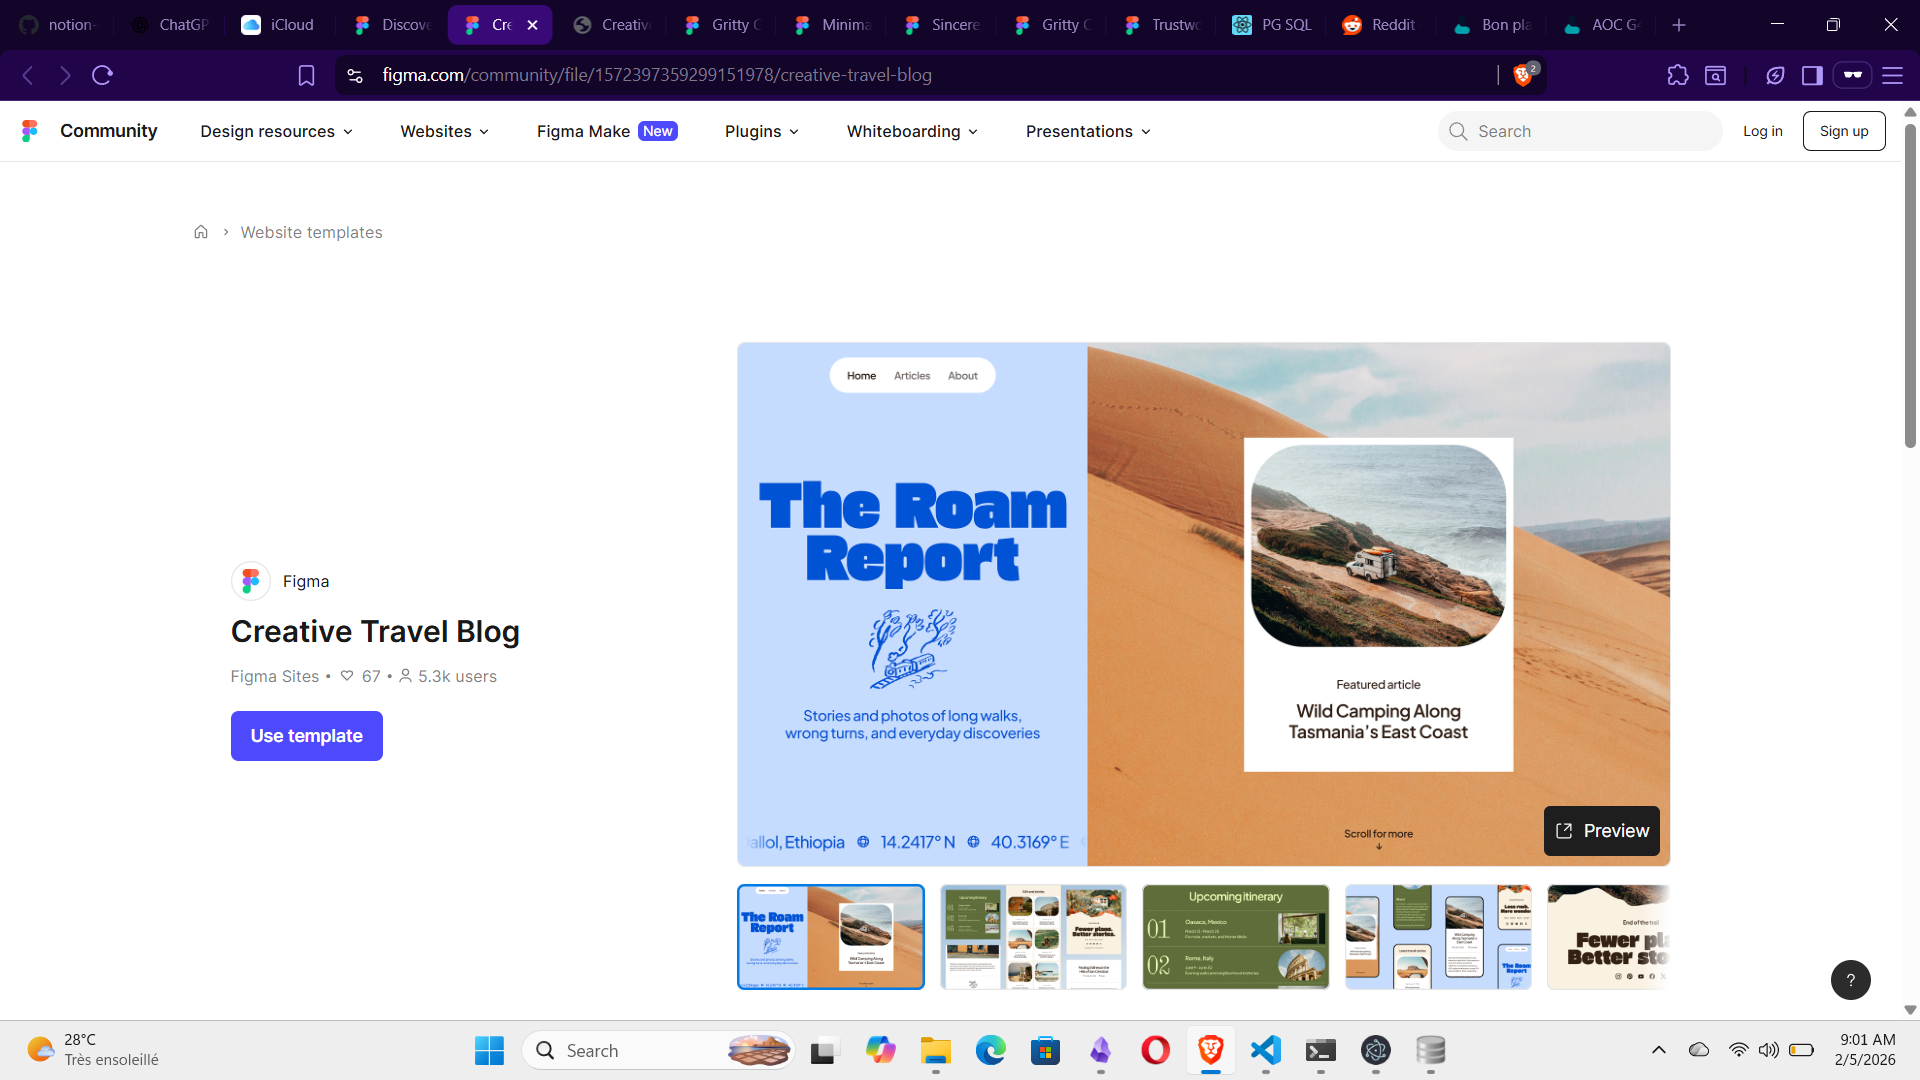Click the Log in link
The height and width of the screenshot is (1080, 1920).
1763,131
